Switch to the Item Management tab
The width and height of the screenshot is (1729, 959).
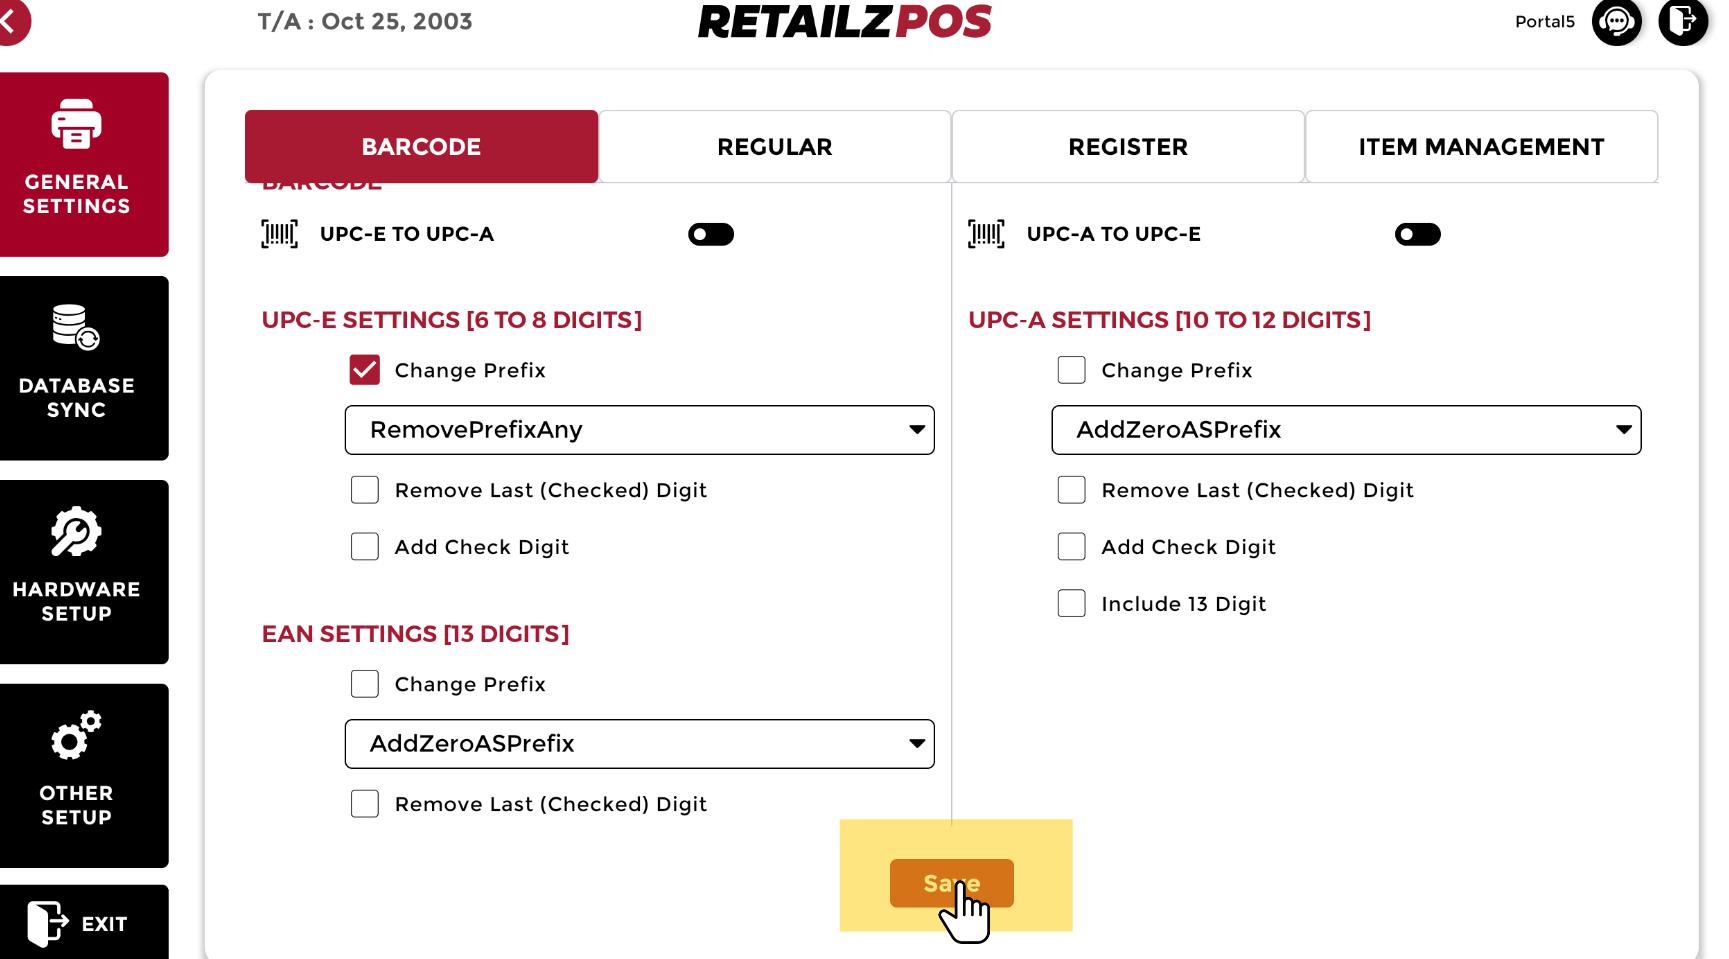(x=1481, y=147)
